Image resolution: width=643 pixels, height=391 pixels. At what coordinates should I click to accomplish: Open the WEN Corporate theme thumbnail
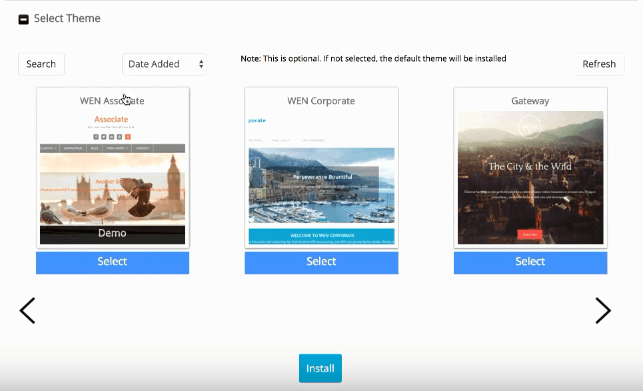[322, 178]
